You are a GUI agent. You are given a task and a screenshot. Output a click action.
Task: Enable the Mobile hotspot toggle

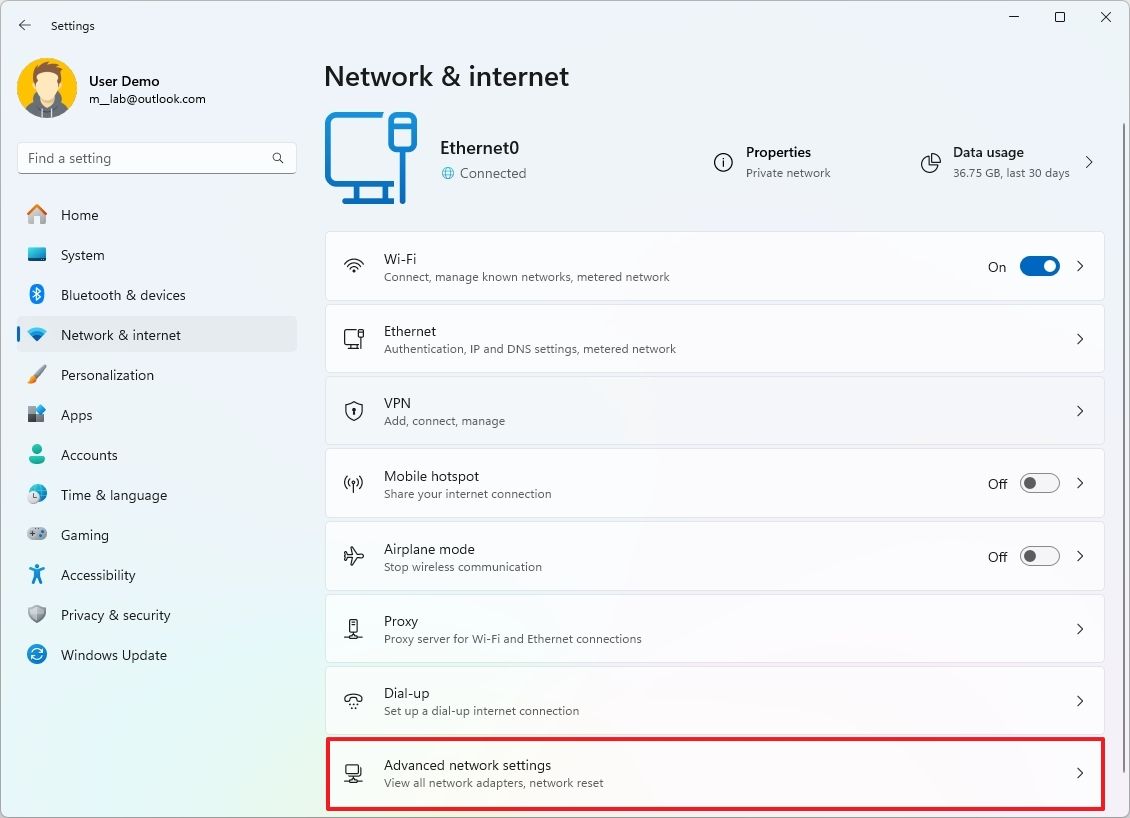click(1039, 483)
